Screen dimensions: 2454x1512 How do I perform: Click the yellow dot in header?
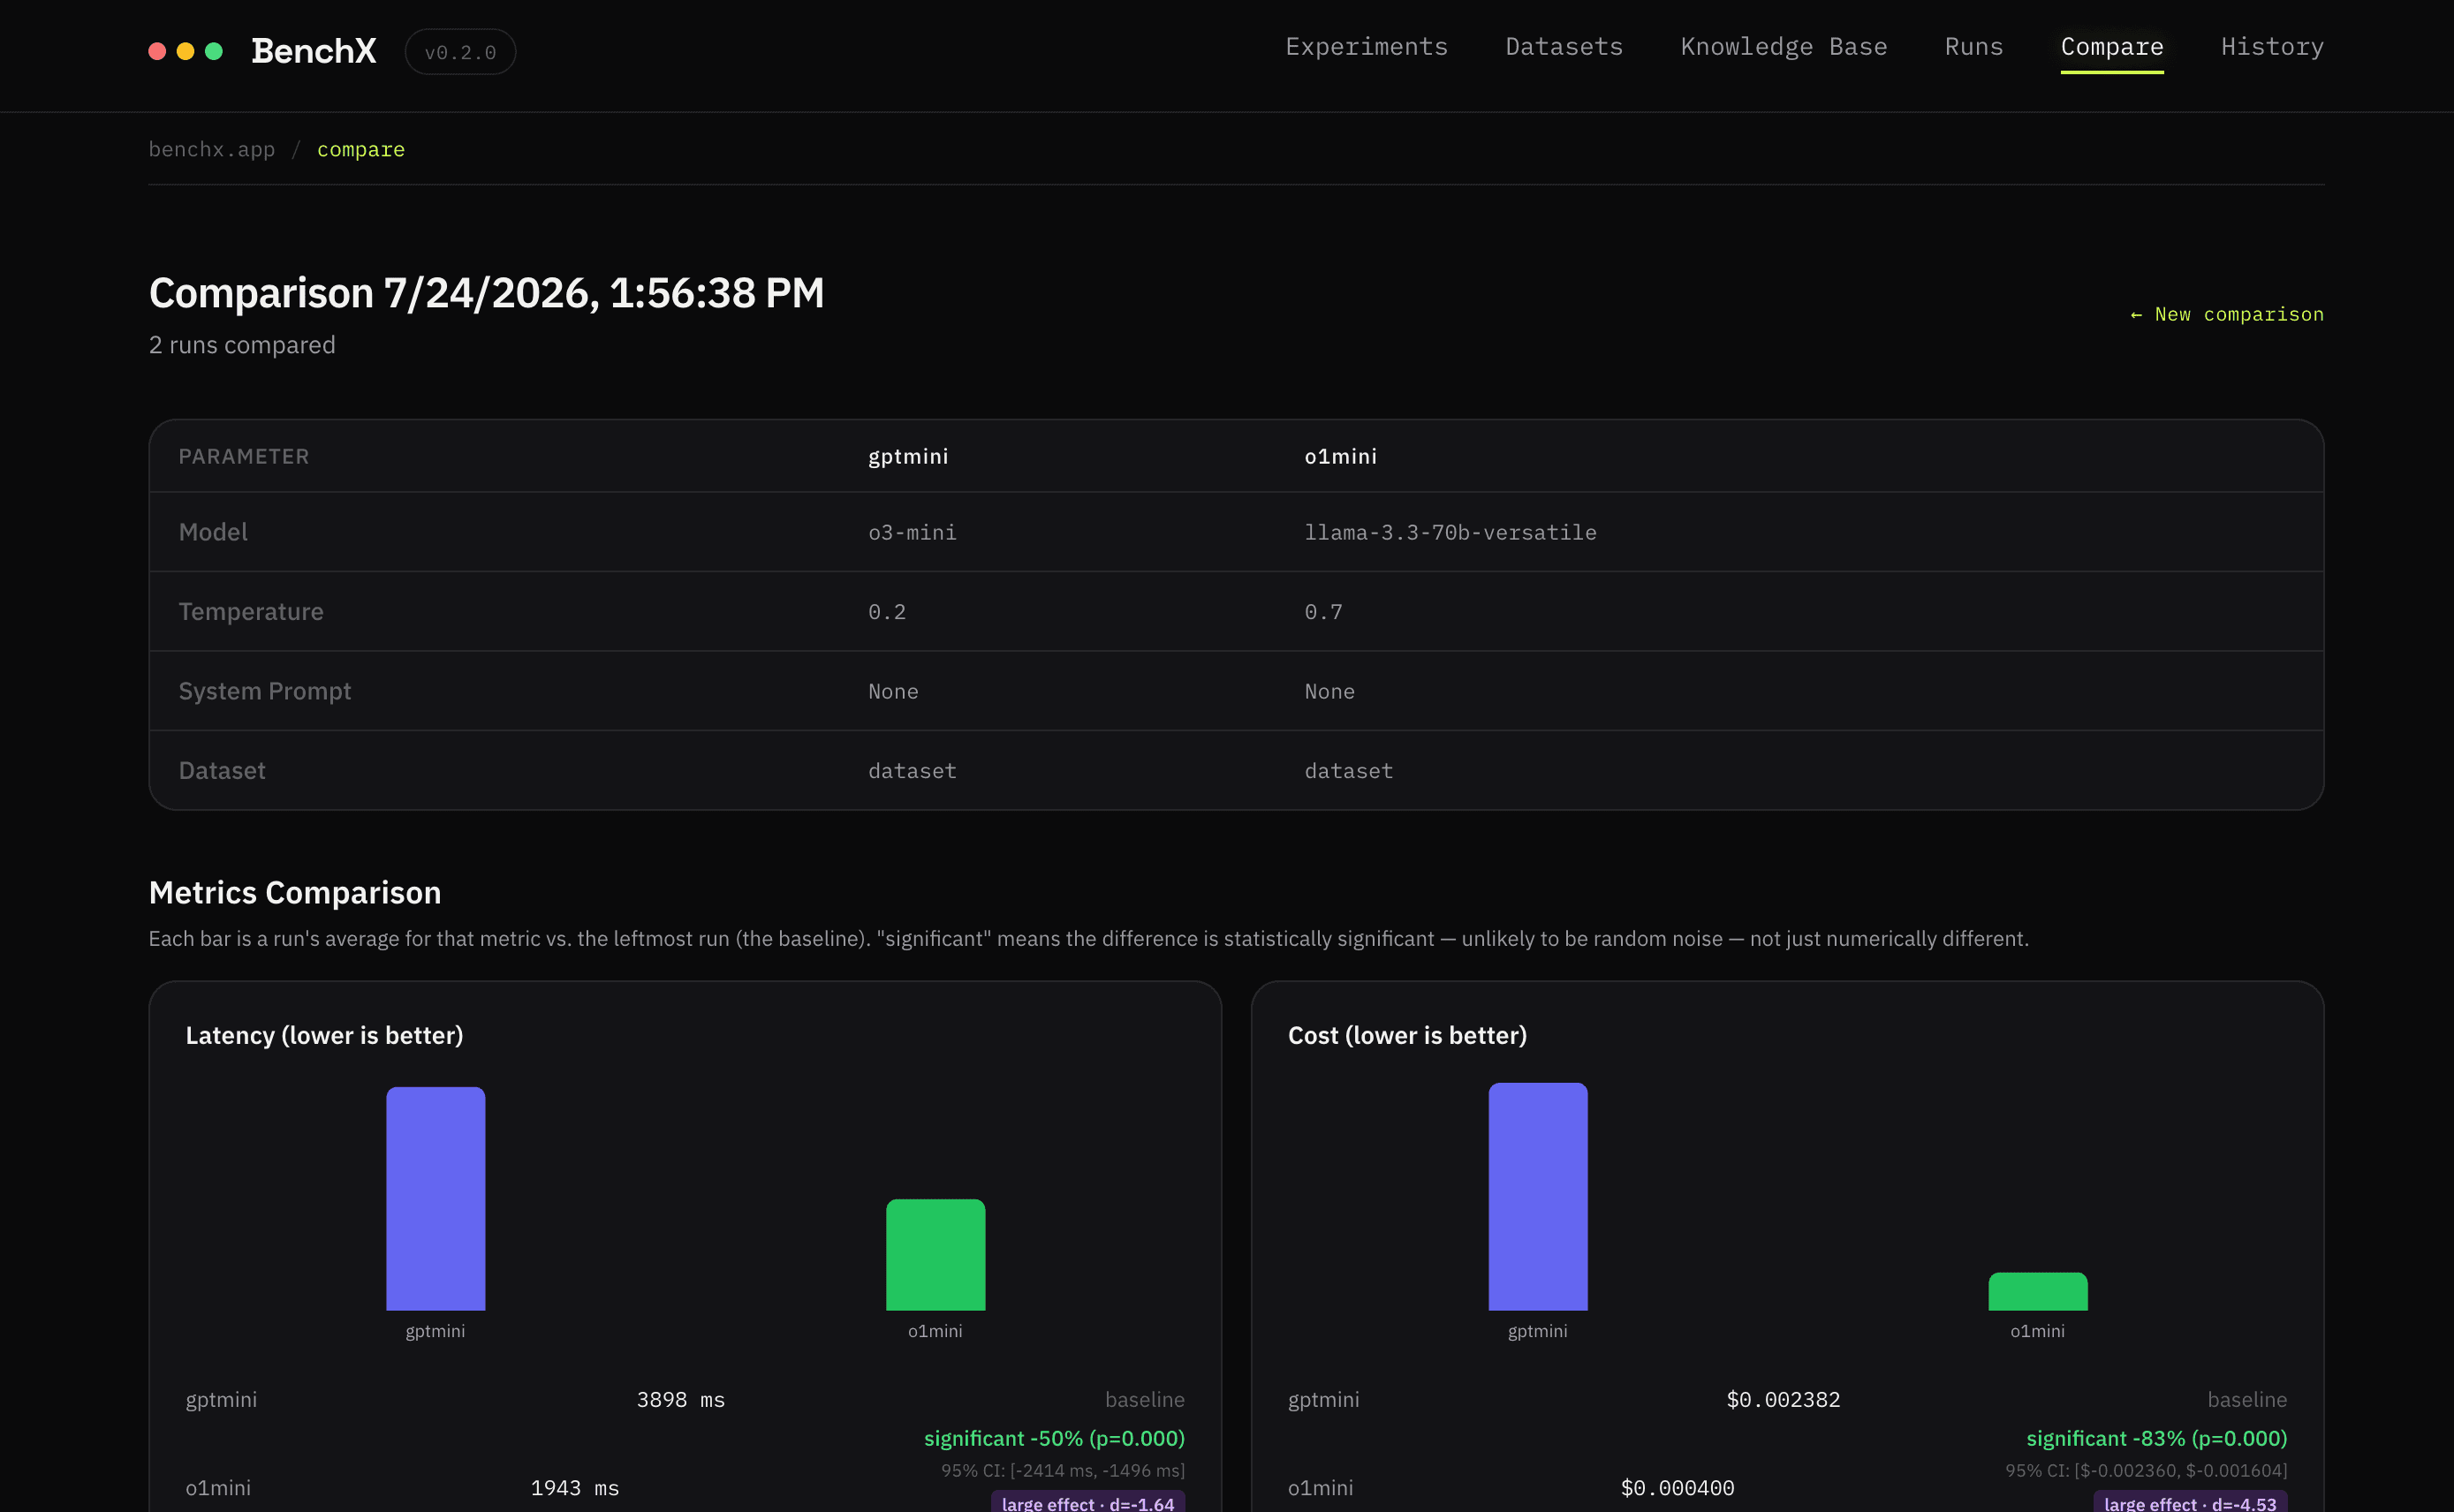pyautogui.click(x=185, y=51)
